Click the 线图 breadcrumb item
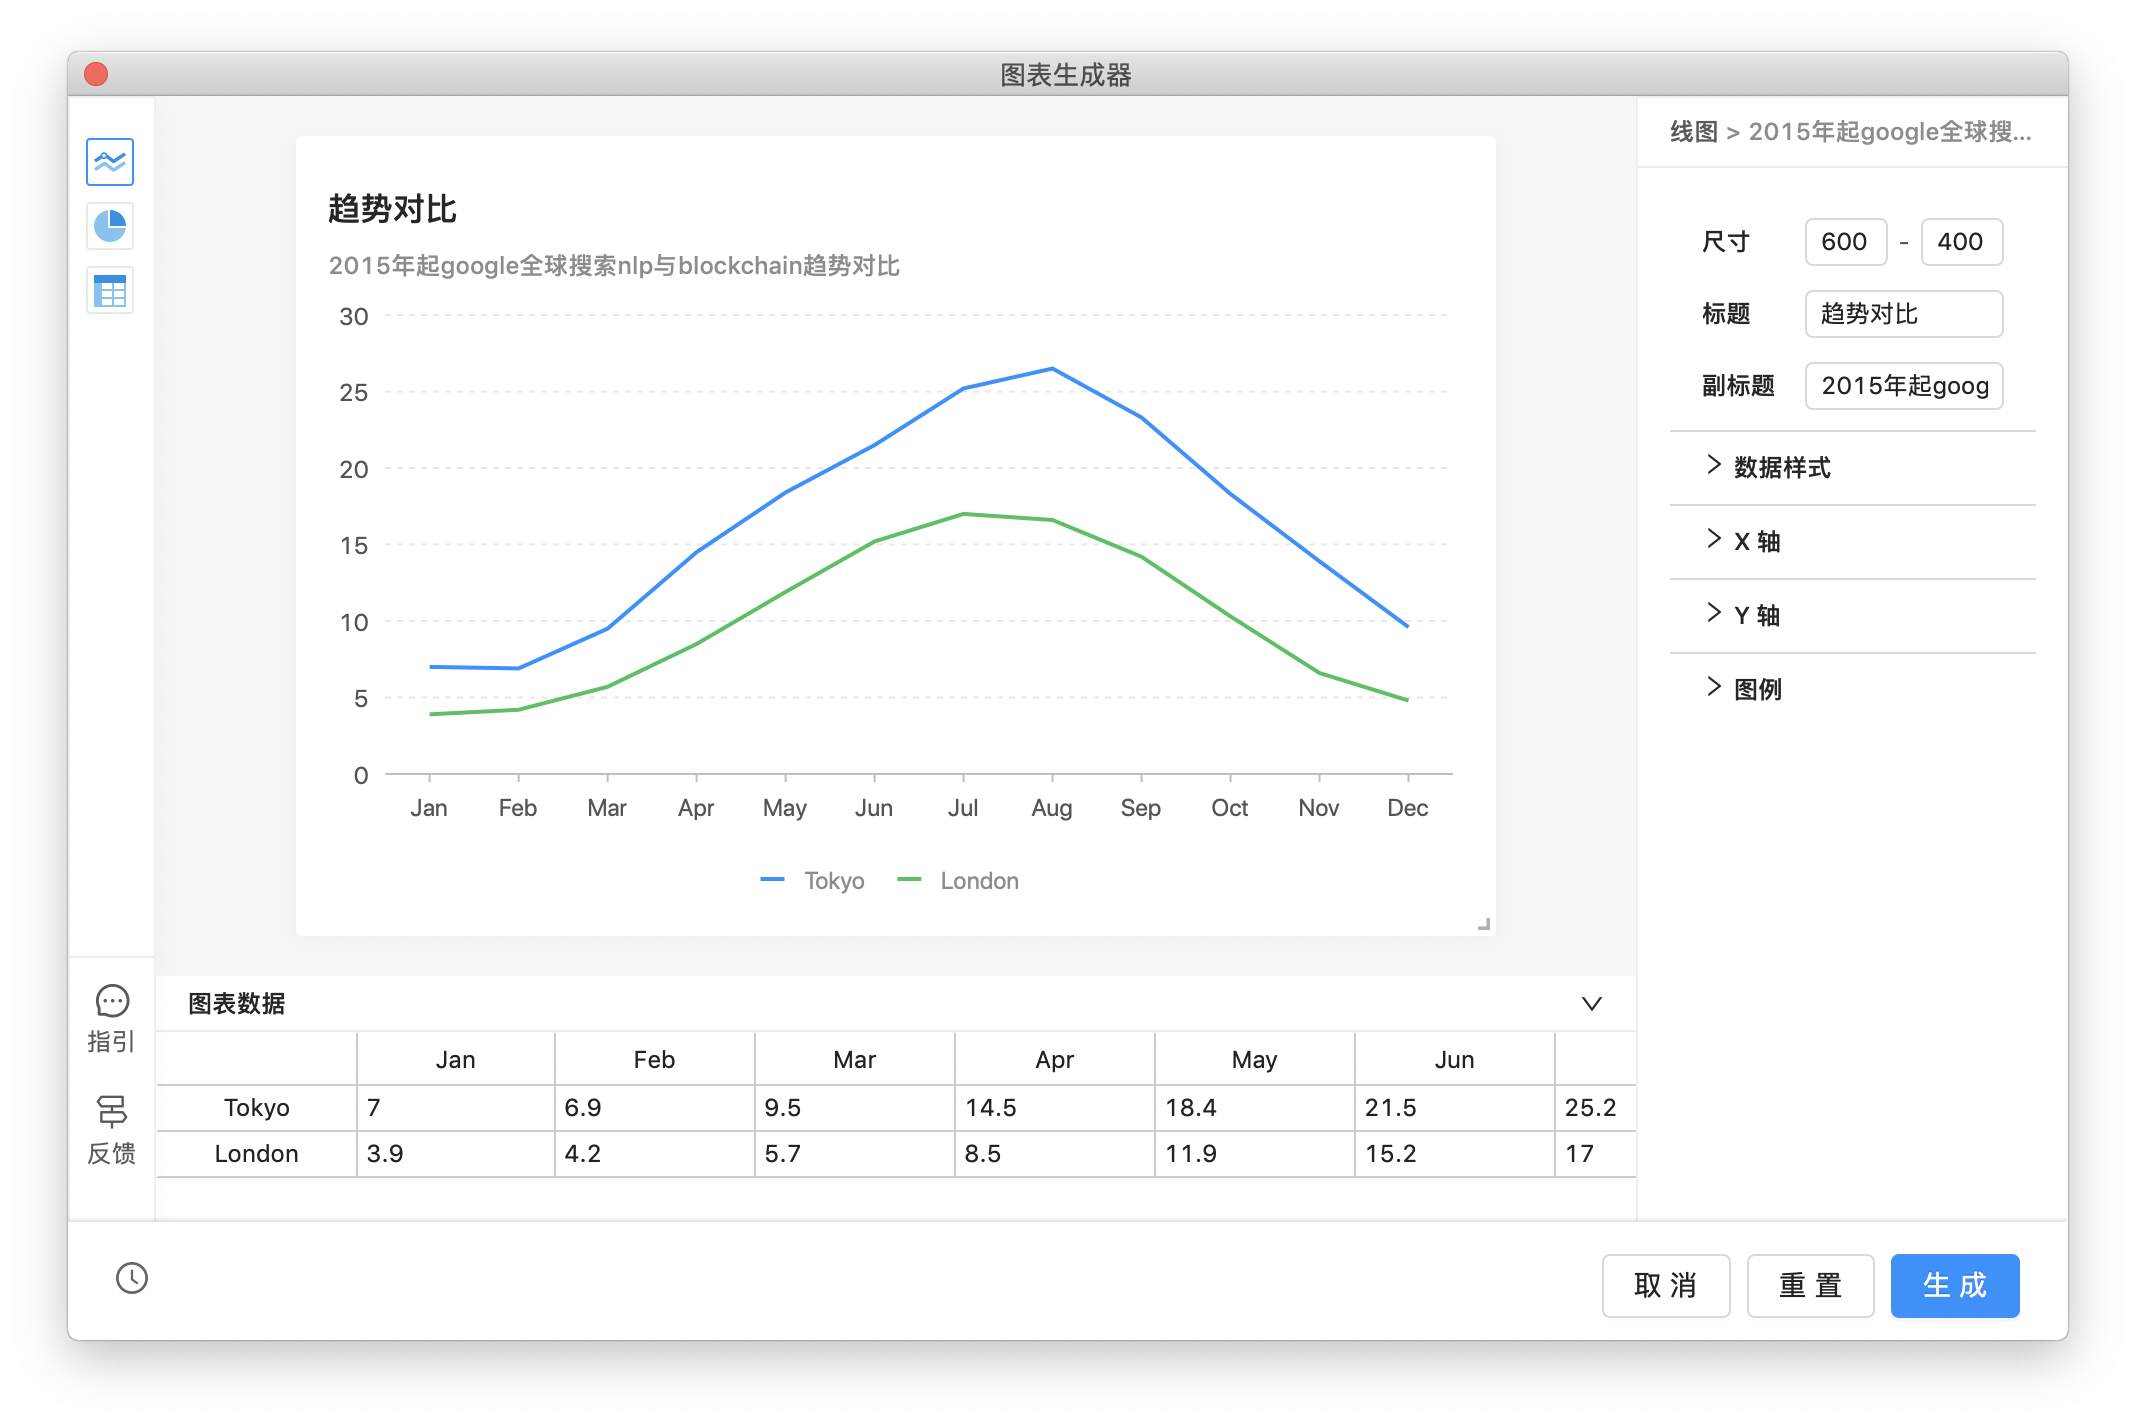2136x1424 pixels. tap(1693, 132)
